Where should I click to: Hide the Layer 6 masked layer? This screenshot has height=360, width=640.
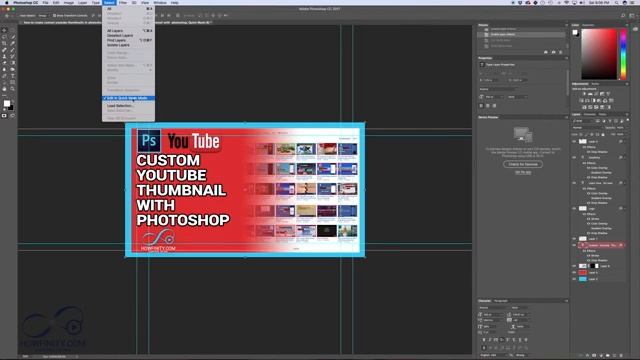[574, 266]
